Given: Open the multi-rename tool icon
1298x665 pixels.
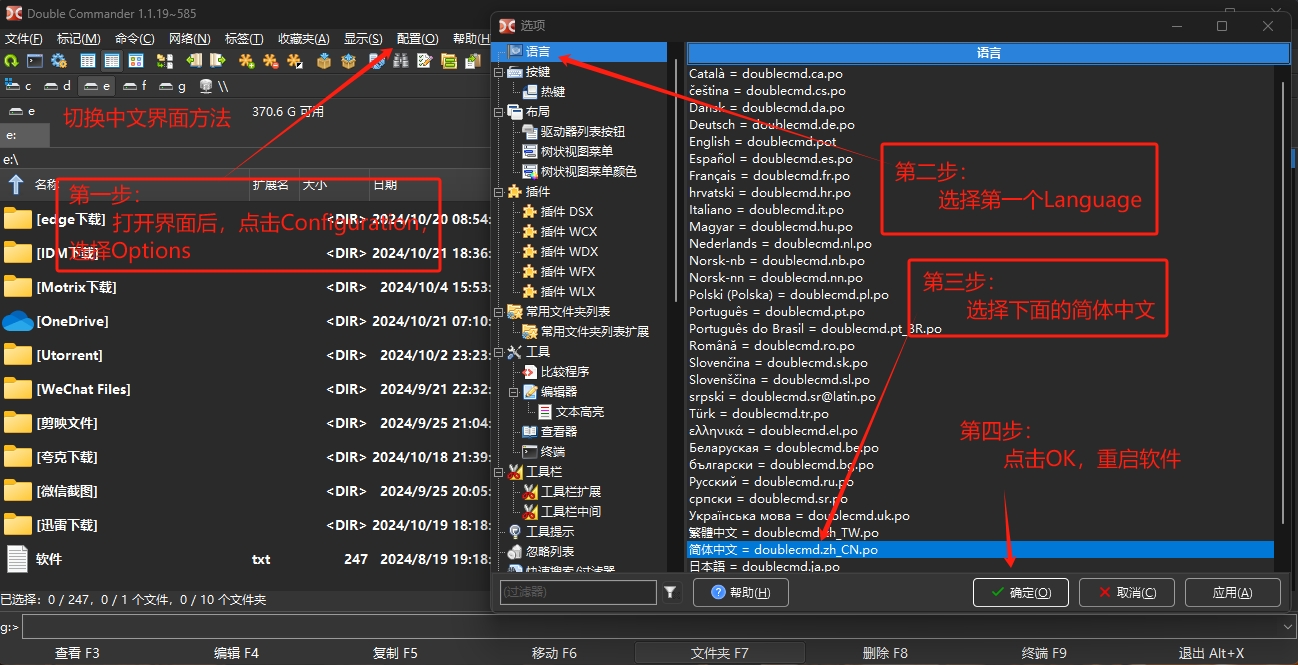Looking at the screenshot, I should point(424,61).
